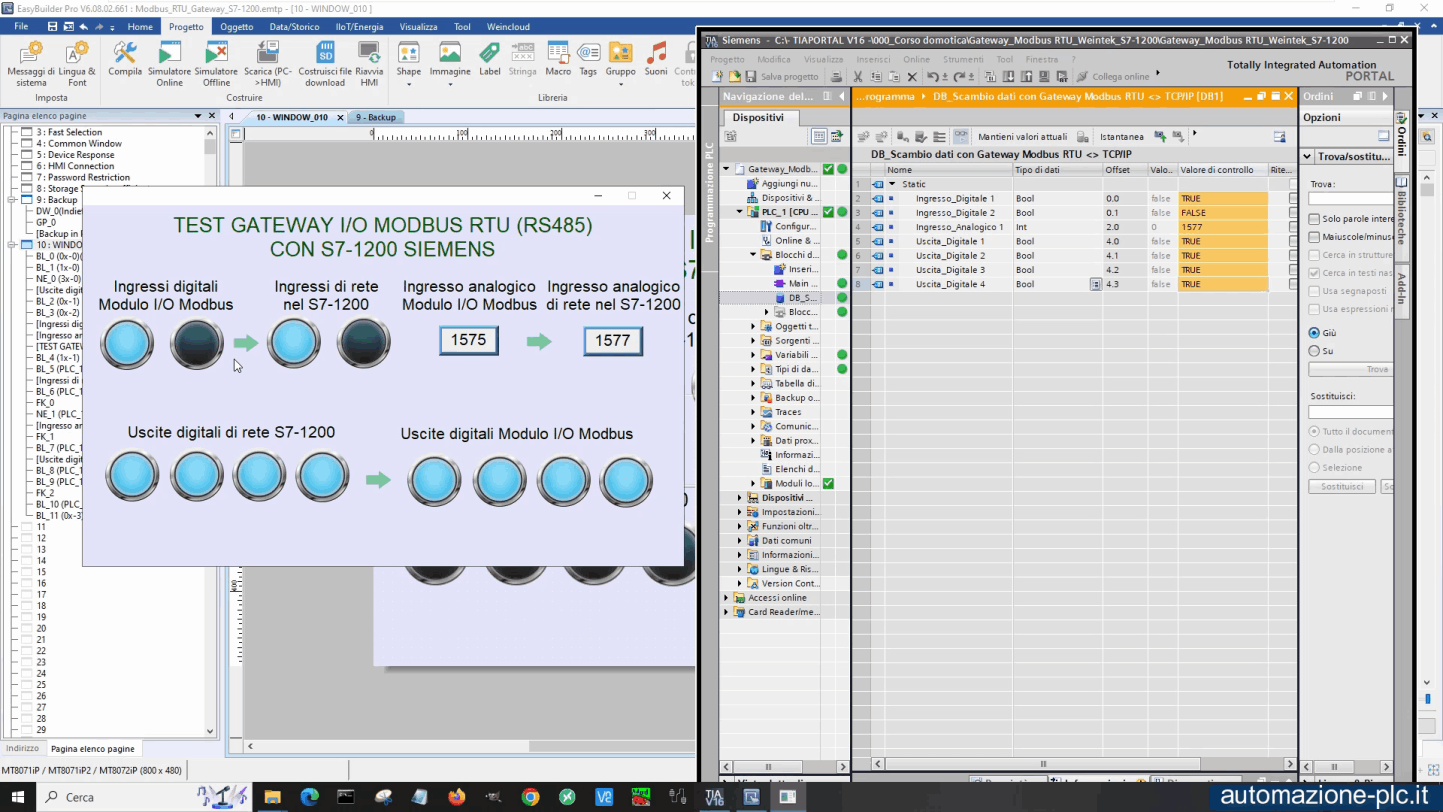Open Online menu in TIA Portal
This screenshot has height=812, width=1443.
coord(916,59)
